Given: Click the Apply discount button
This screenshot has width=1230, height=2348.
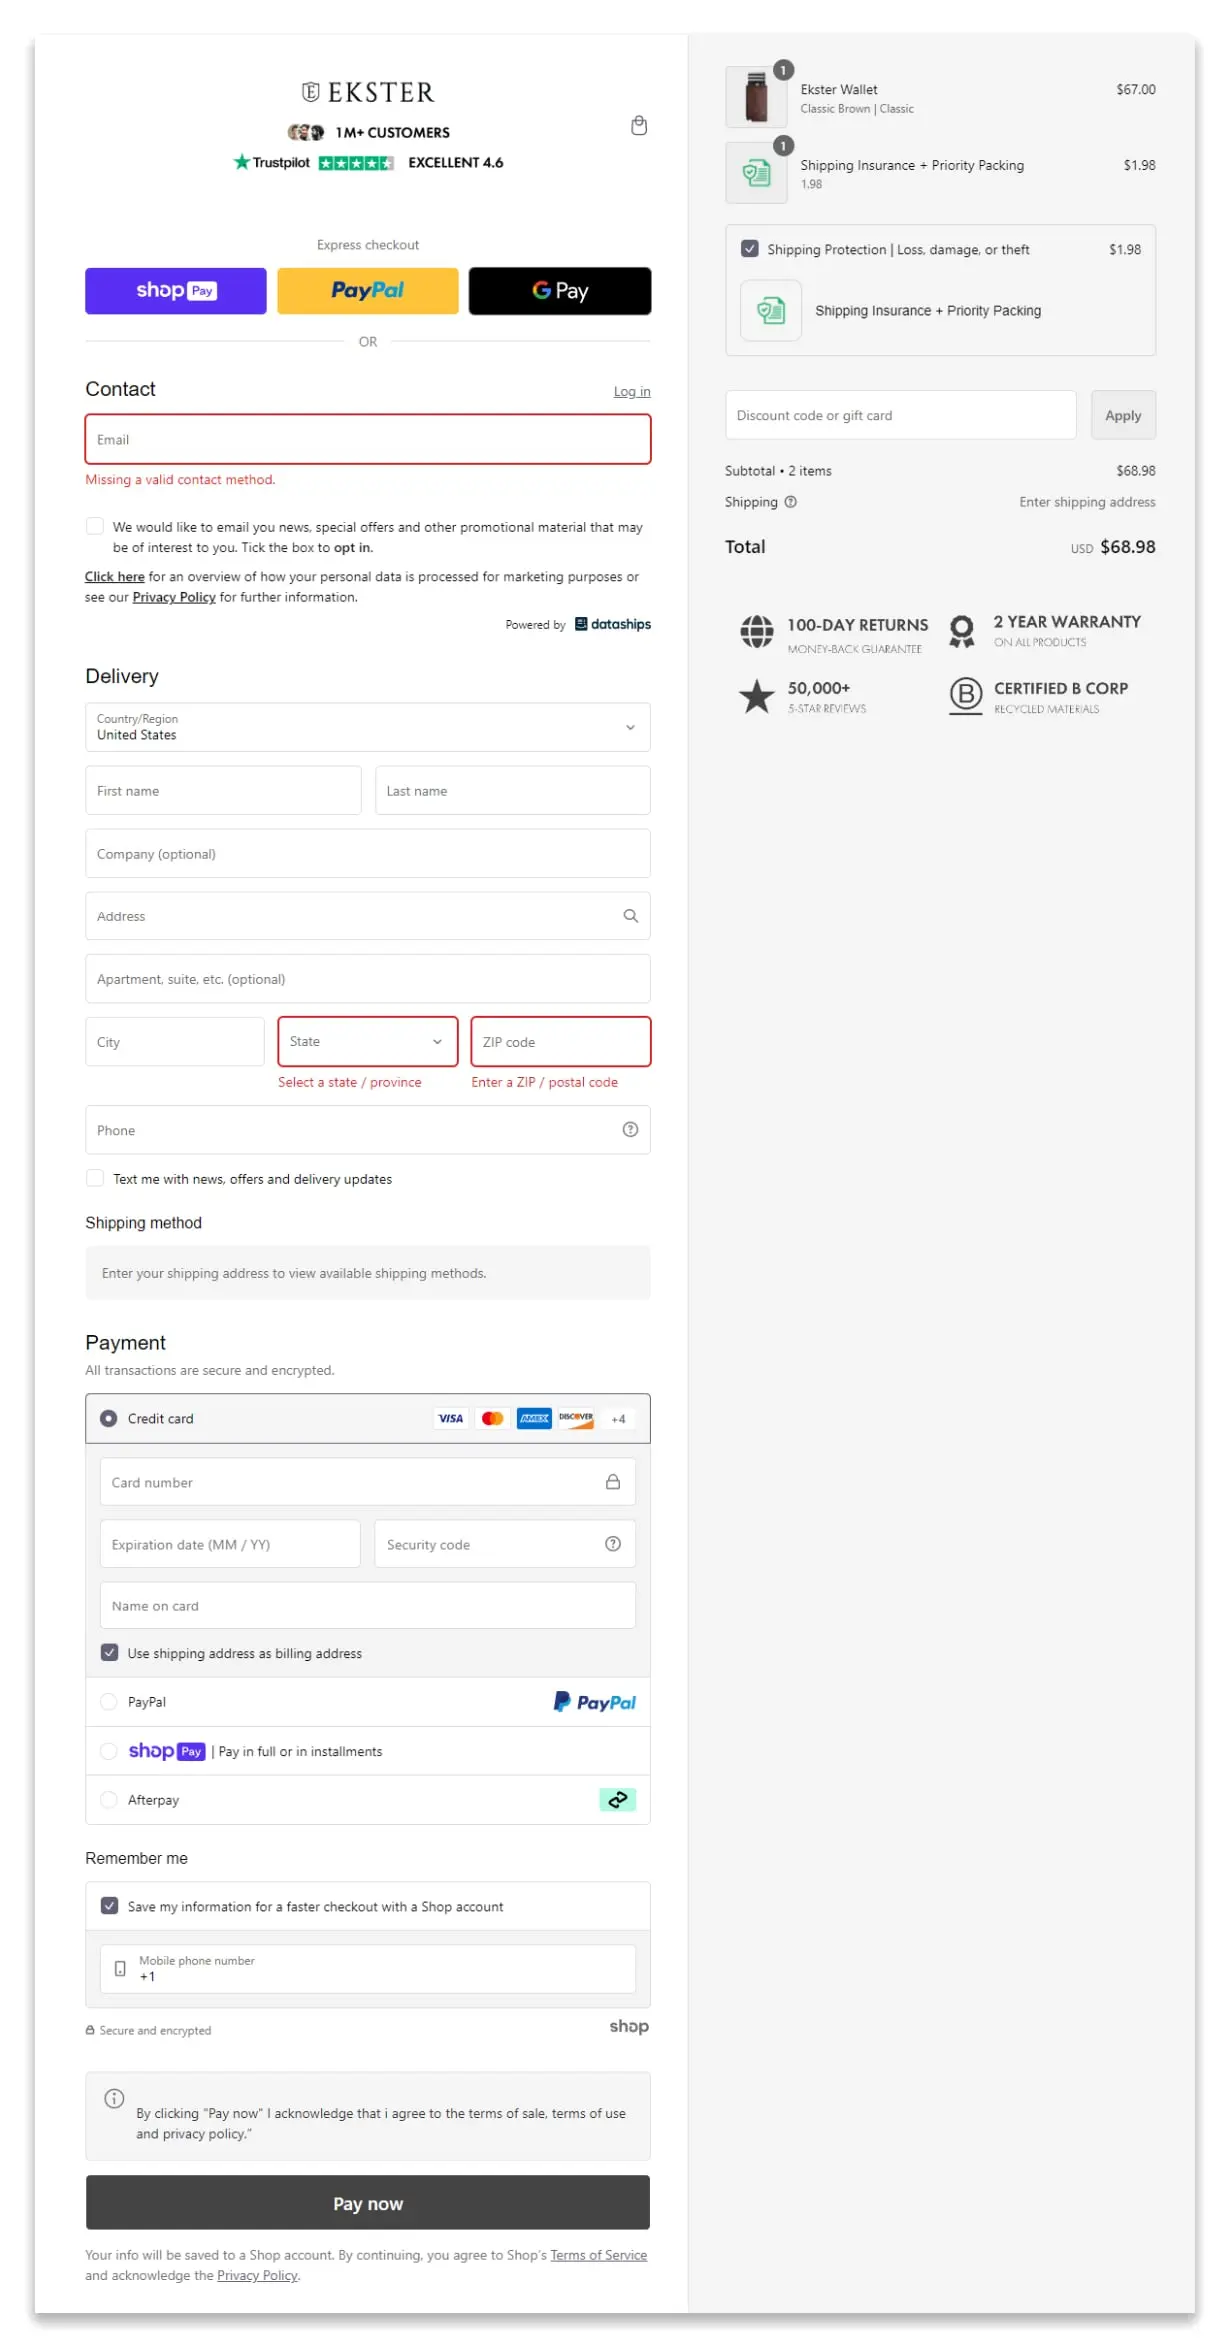Looking at the screenshot, I should pyautogui.click(x=1123, y=415).
